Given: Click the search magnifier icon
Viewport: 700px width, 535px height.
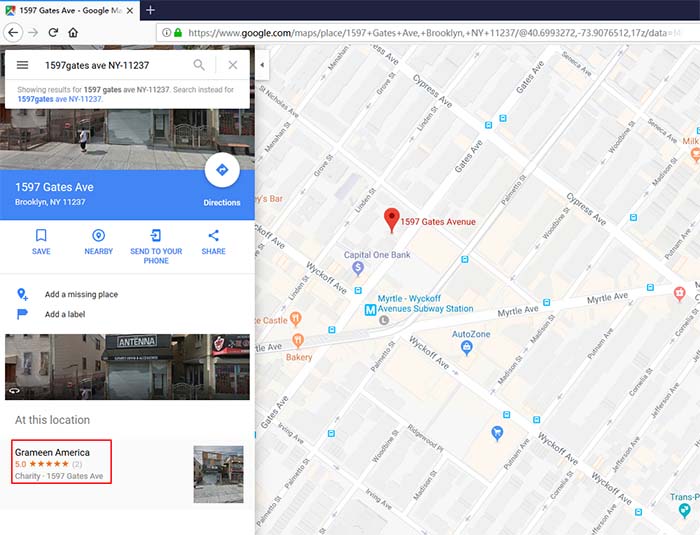Looking at the screenshot, I should pyautogui.click(x=199, y=65).
